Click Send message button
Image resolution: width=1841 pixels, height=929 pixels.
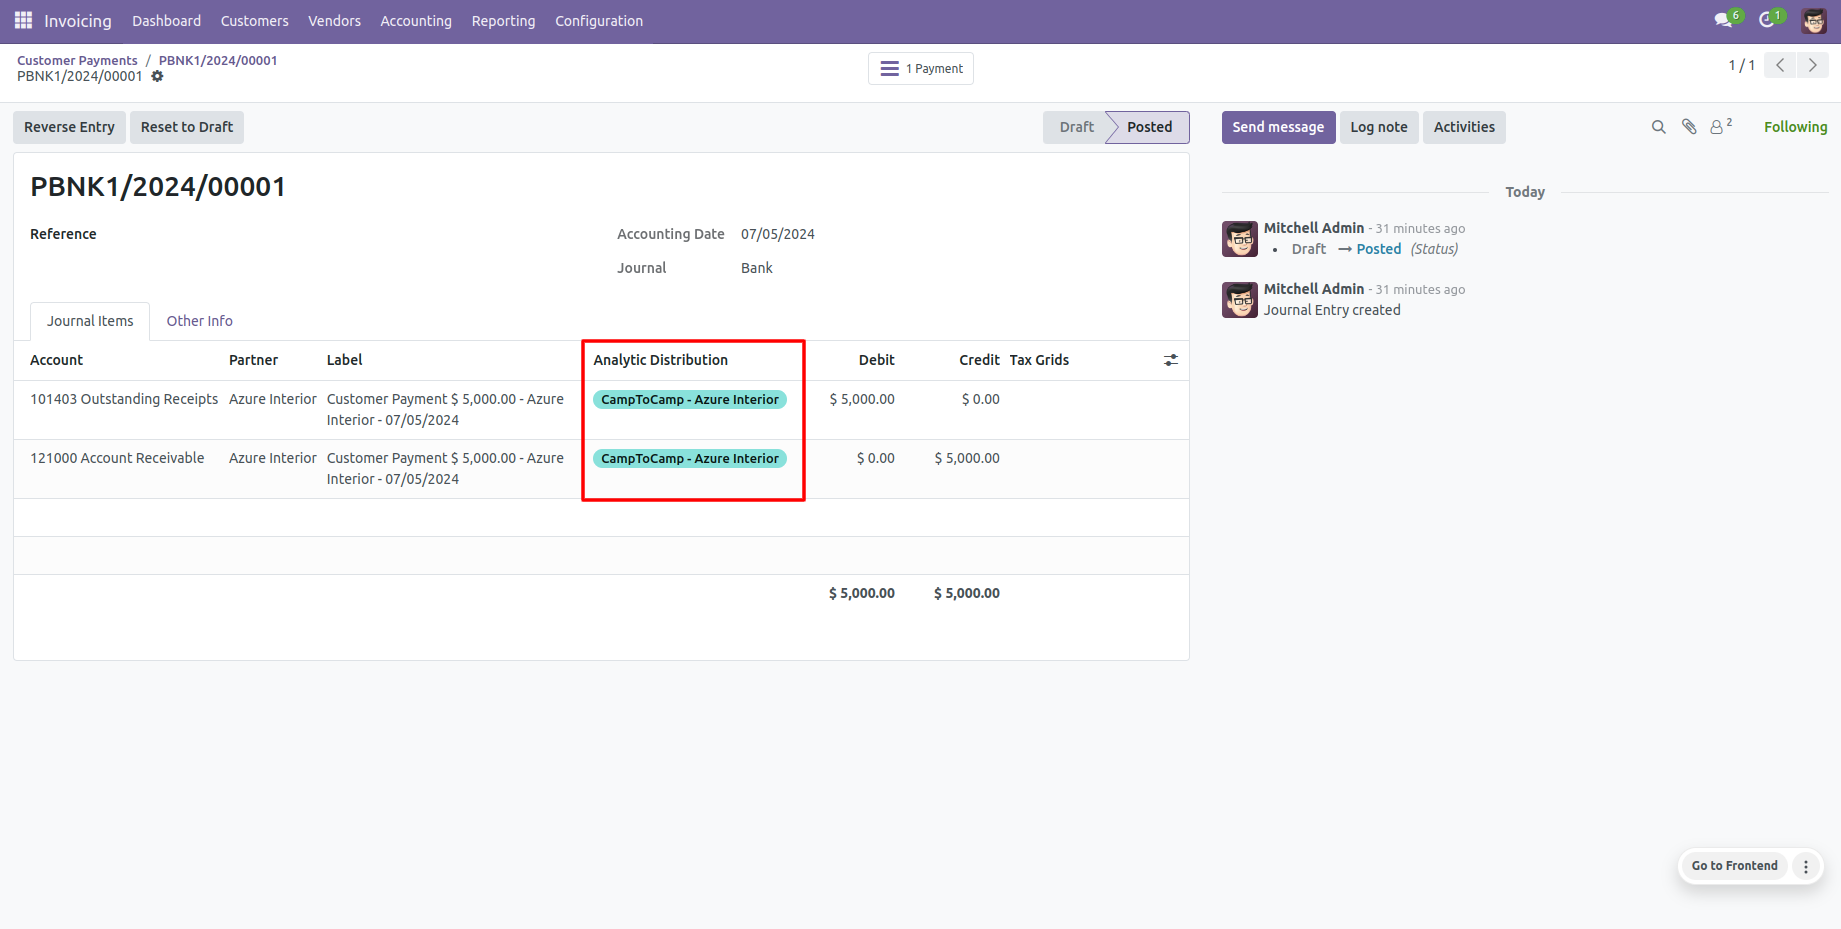point(1278,127)
